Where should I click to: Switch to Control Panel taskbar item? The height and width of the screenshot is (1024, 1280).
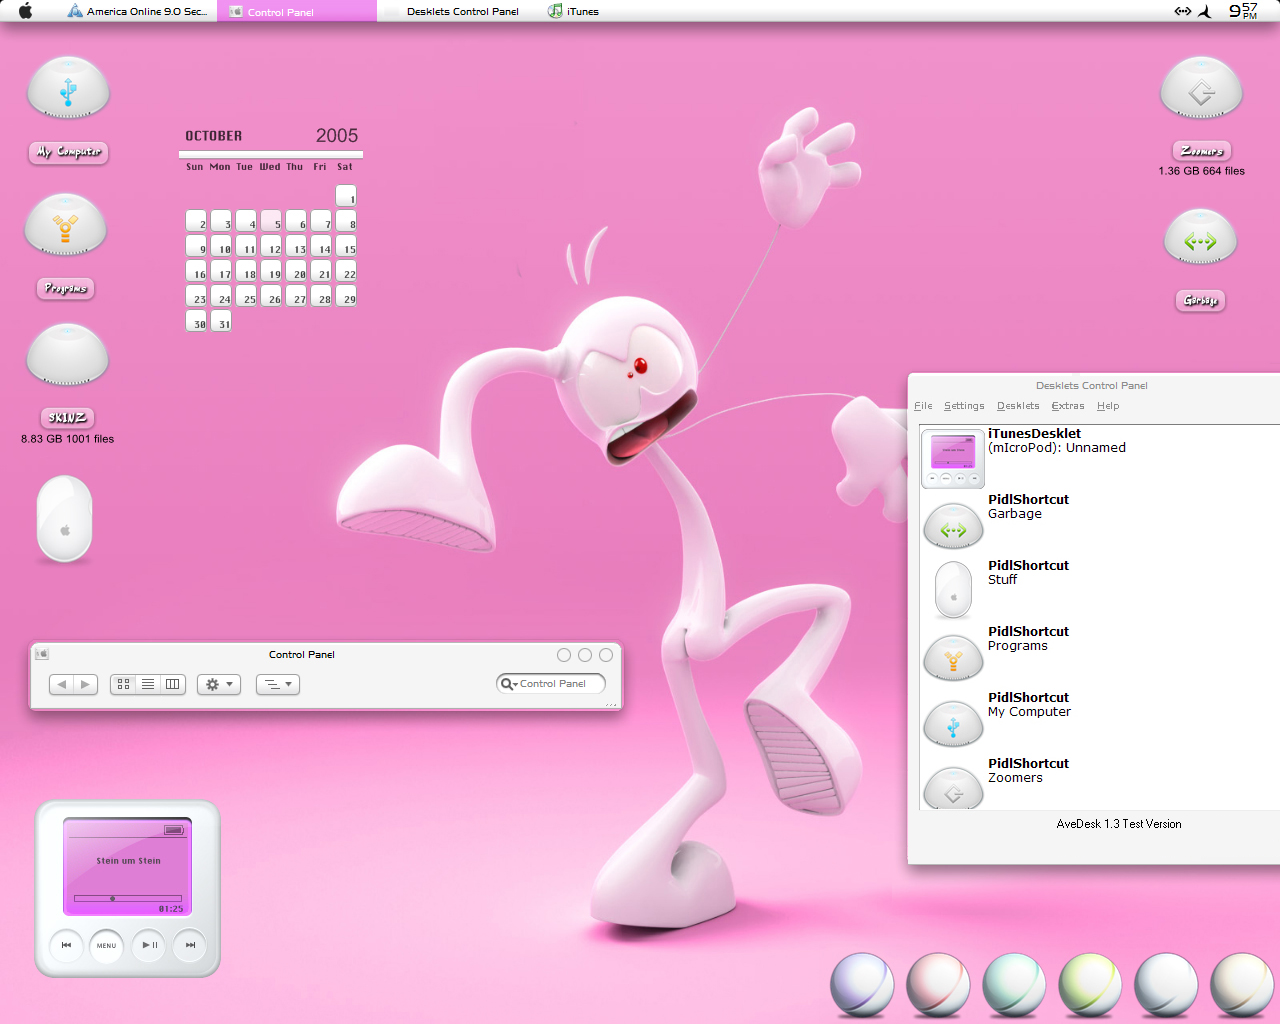tap(297, 11)
